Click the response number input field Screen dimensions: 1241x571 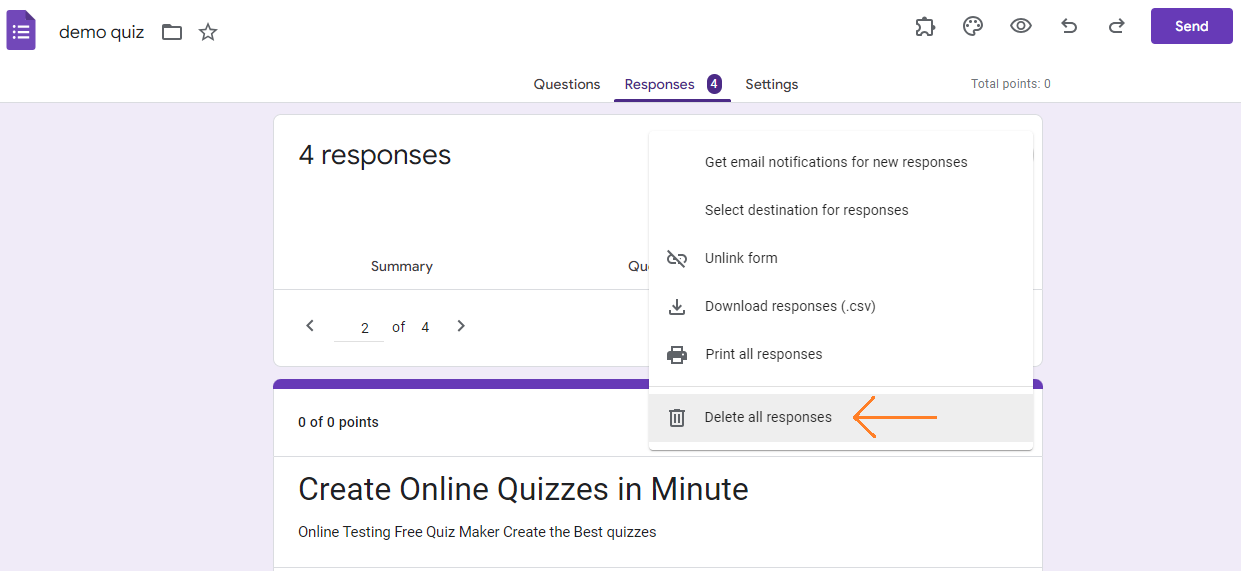click(x=360, y=328)
